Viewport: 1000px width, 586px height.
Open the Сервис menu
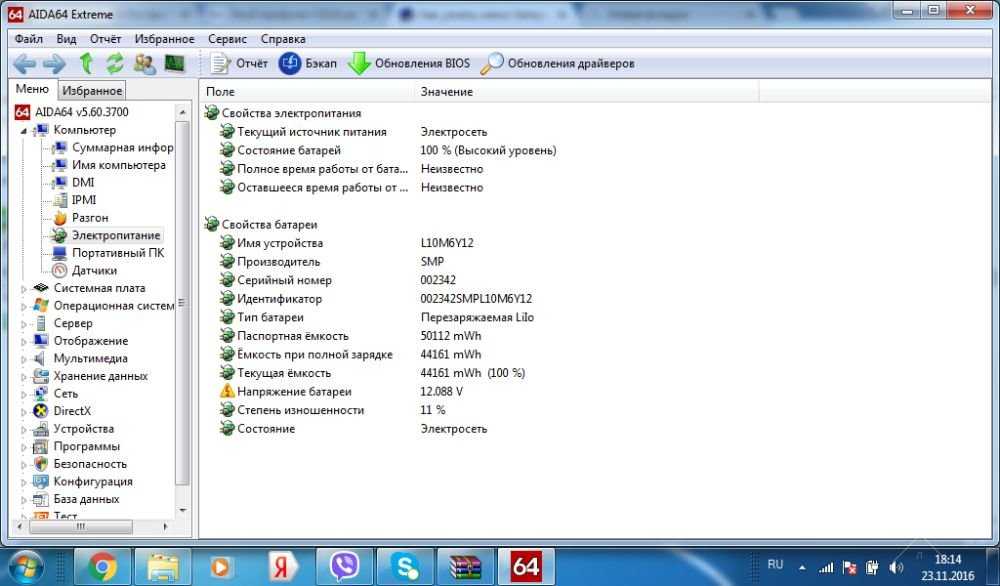227,39
